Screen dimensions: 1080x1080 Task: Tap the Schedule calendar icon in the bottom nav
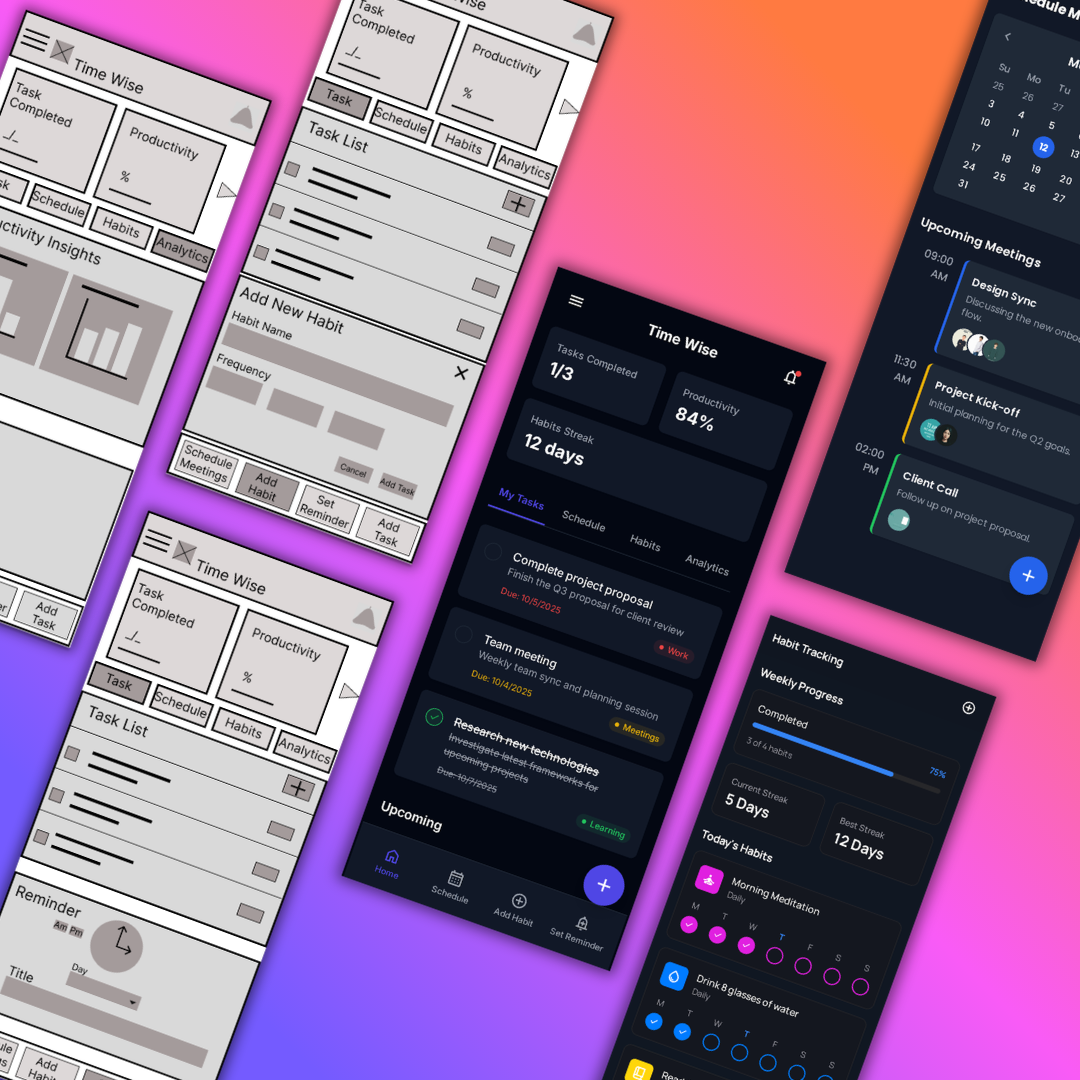(x=455, y=879)
